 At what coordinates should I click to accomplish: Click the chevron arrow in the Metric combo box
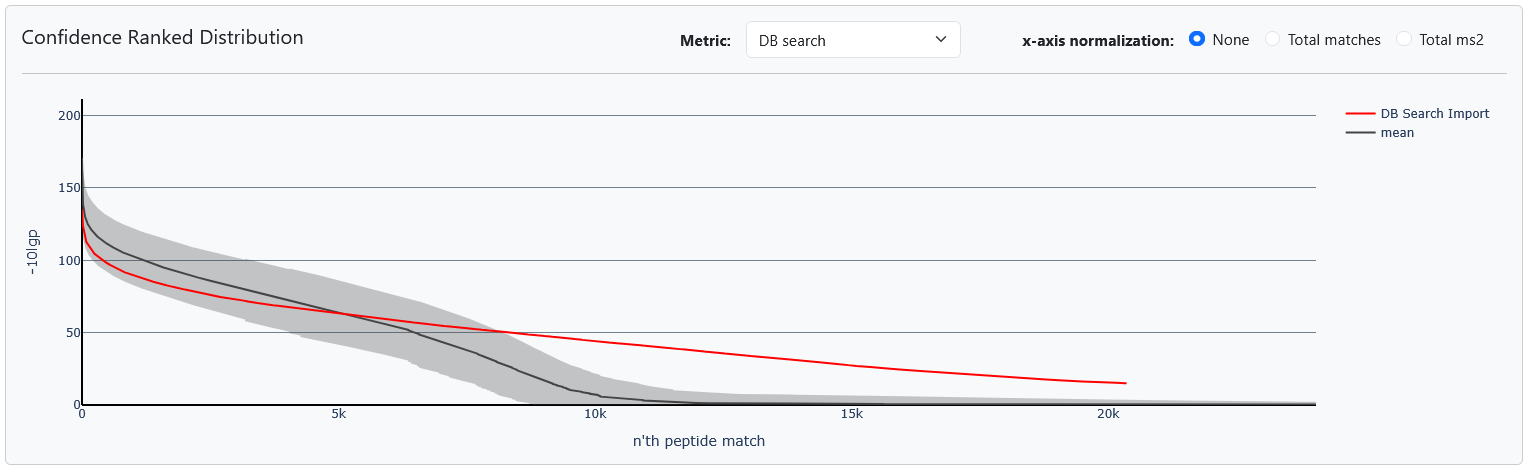(x=940, y=39)
